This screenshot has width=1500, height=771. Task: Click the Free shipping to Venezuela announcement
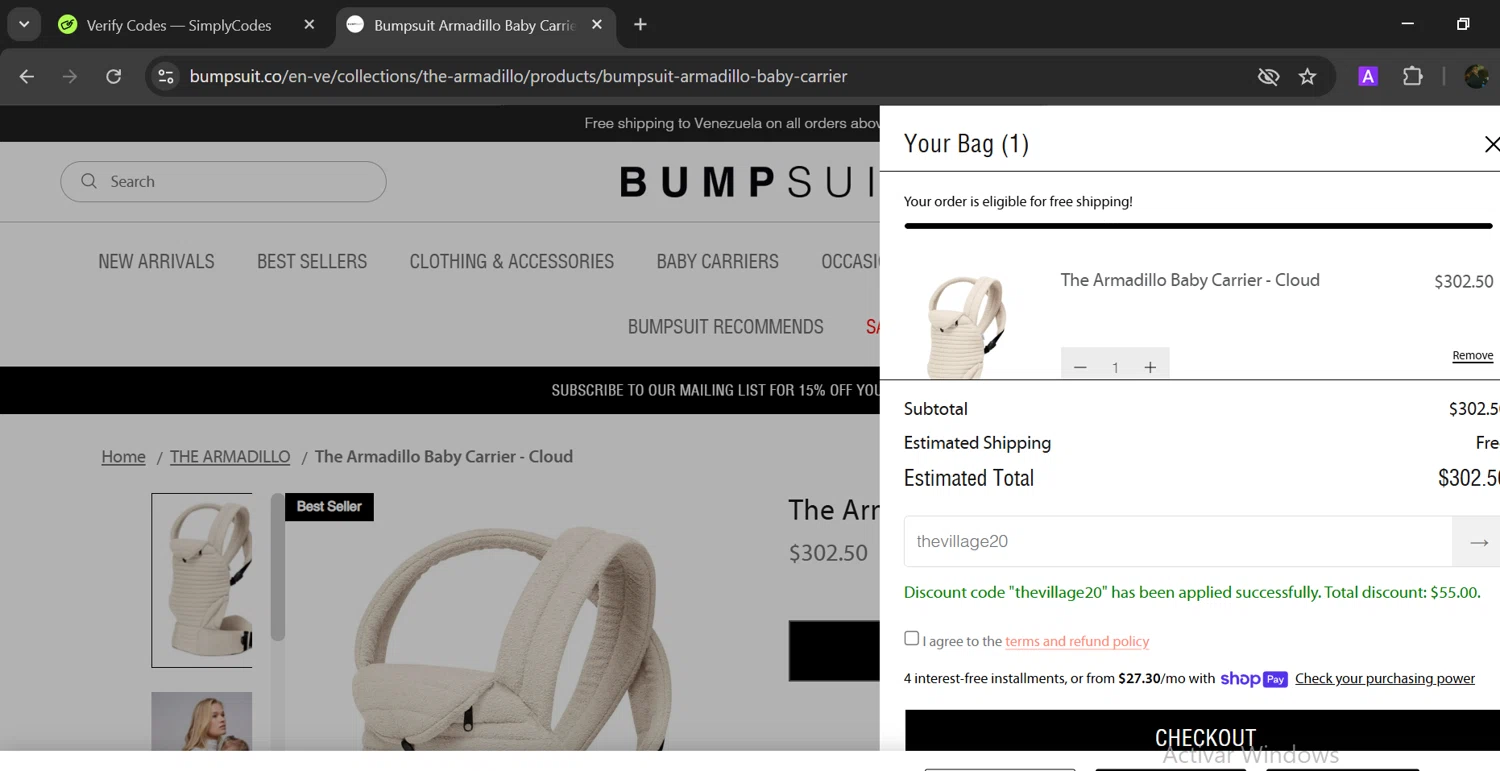click(x=732, y=123)
